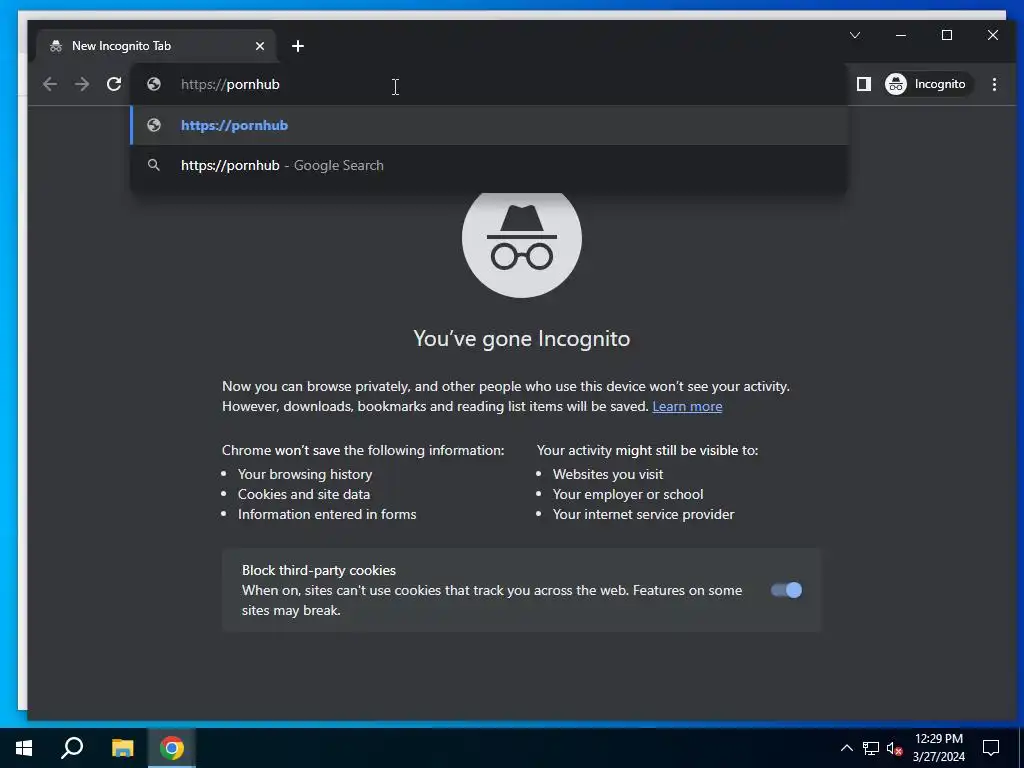
Task: Click "Information entered in forms" text
Action: [x=327, y=514]
